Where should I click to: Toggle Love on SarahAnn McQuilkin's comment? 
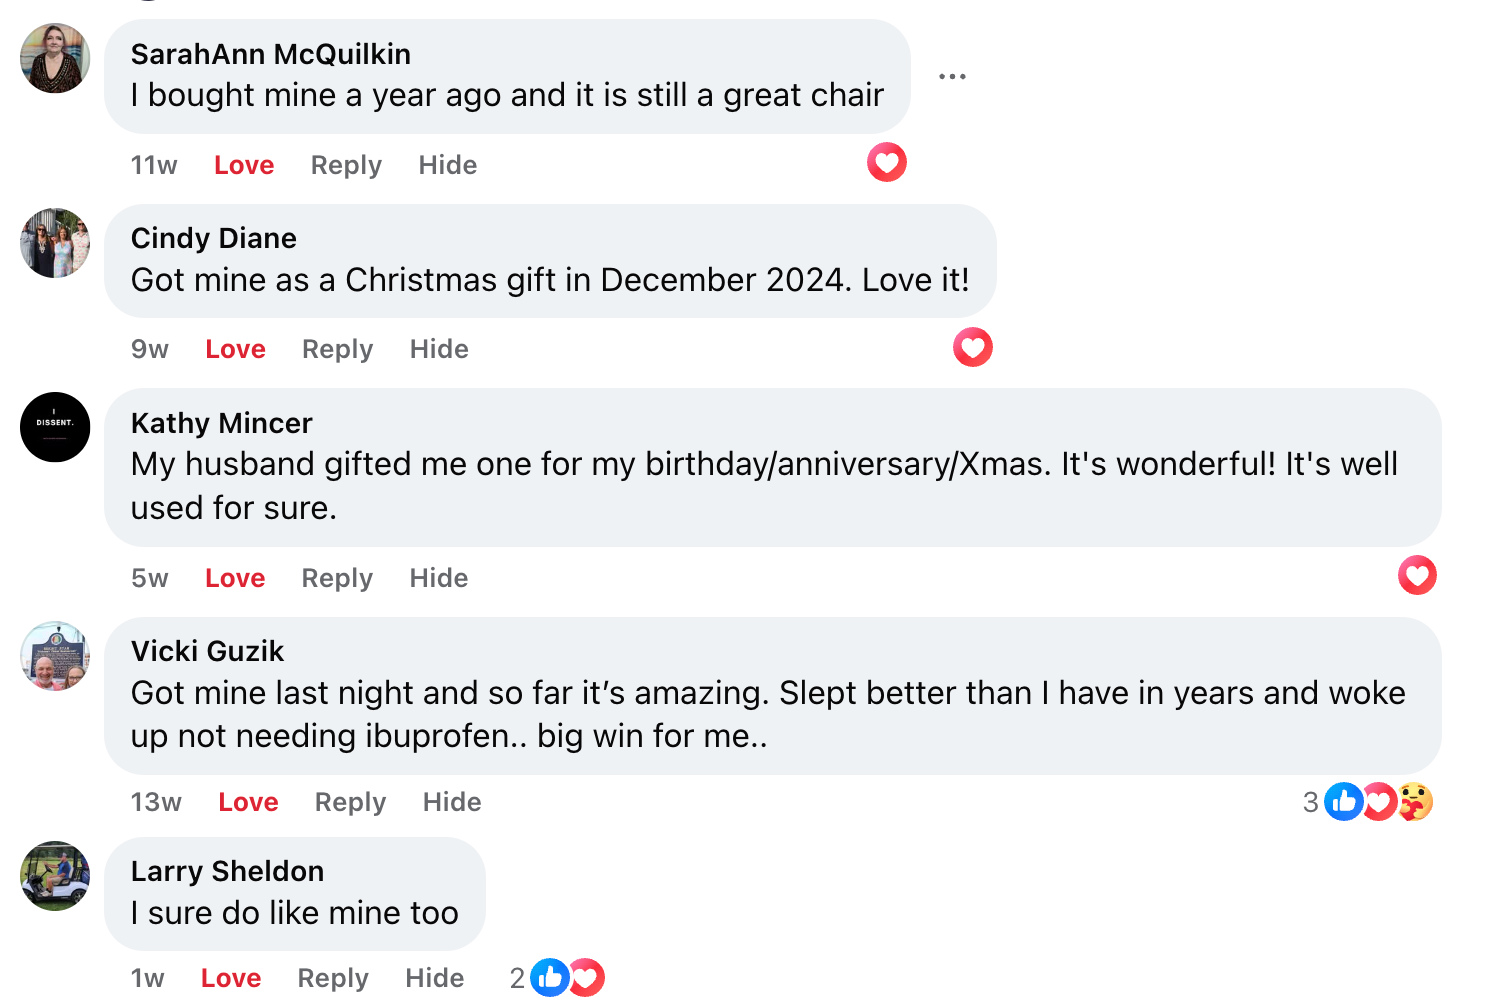point(244,165)
